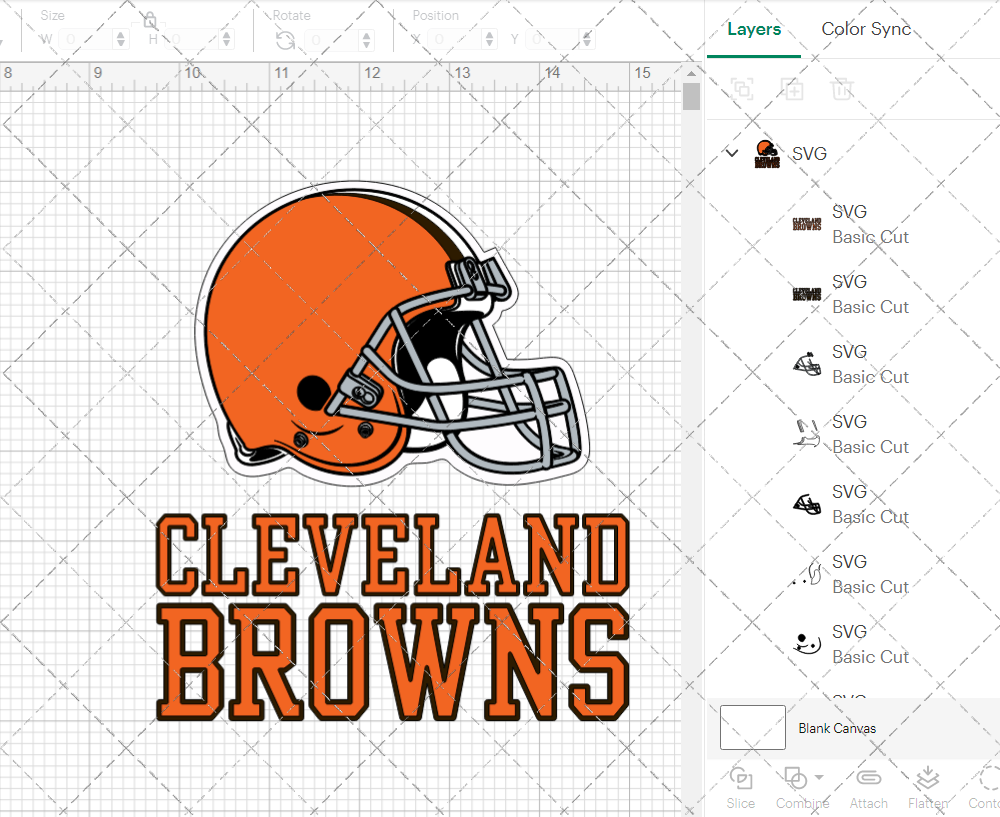This screenshot has width=1000, height=817.
Task: Click the Delete layer trash icon
Action: pyautogui.click(x=842, y=89)
